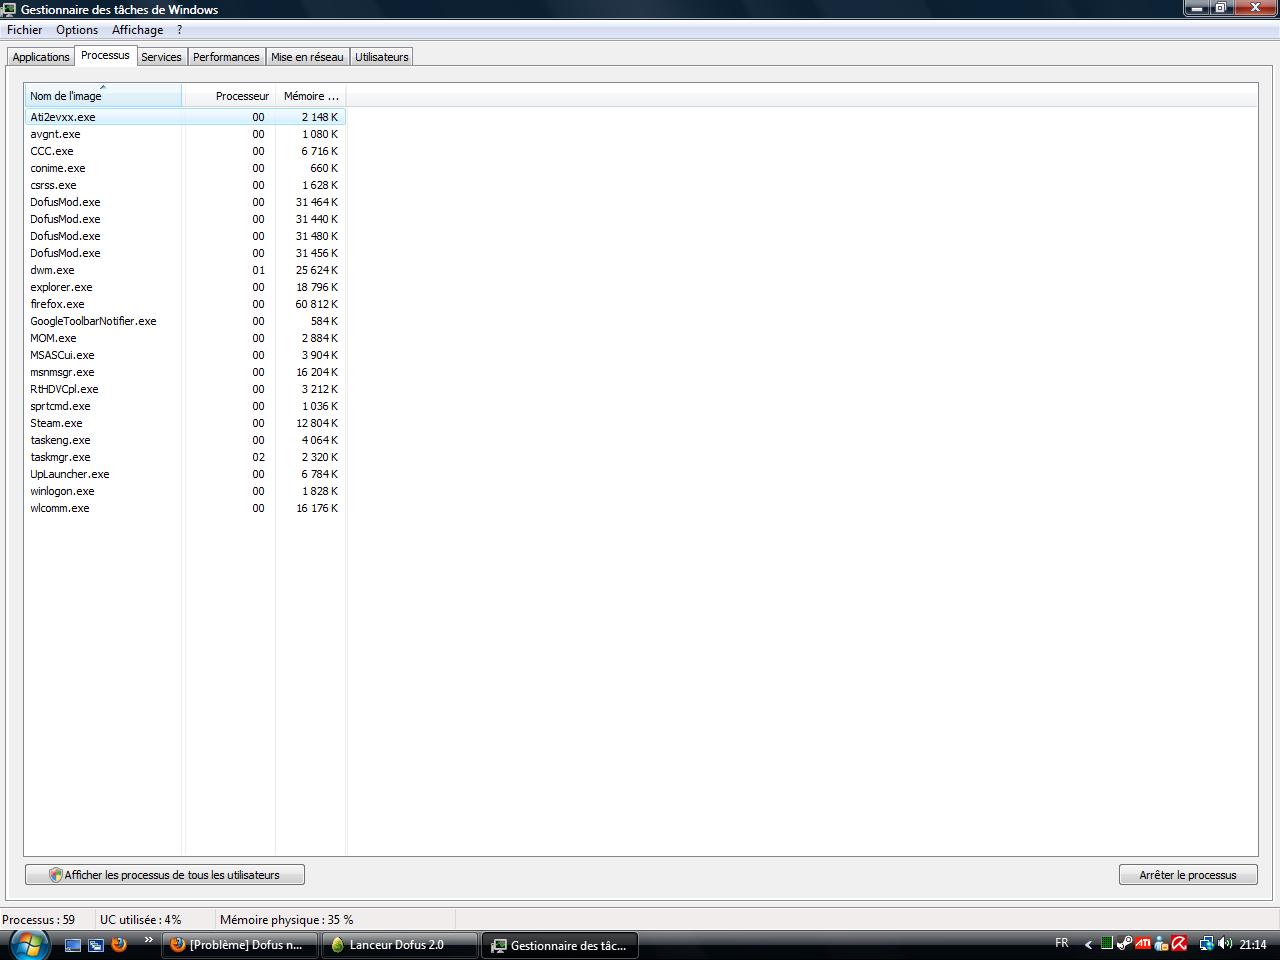
Task: Select the taskmgr.exe process
Action: click(185, 457)
